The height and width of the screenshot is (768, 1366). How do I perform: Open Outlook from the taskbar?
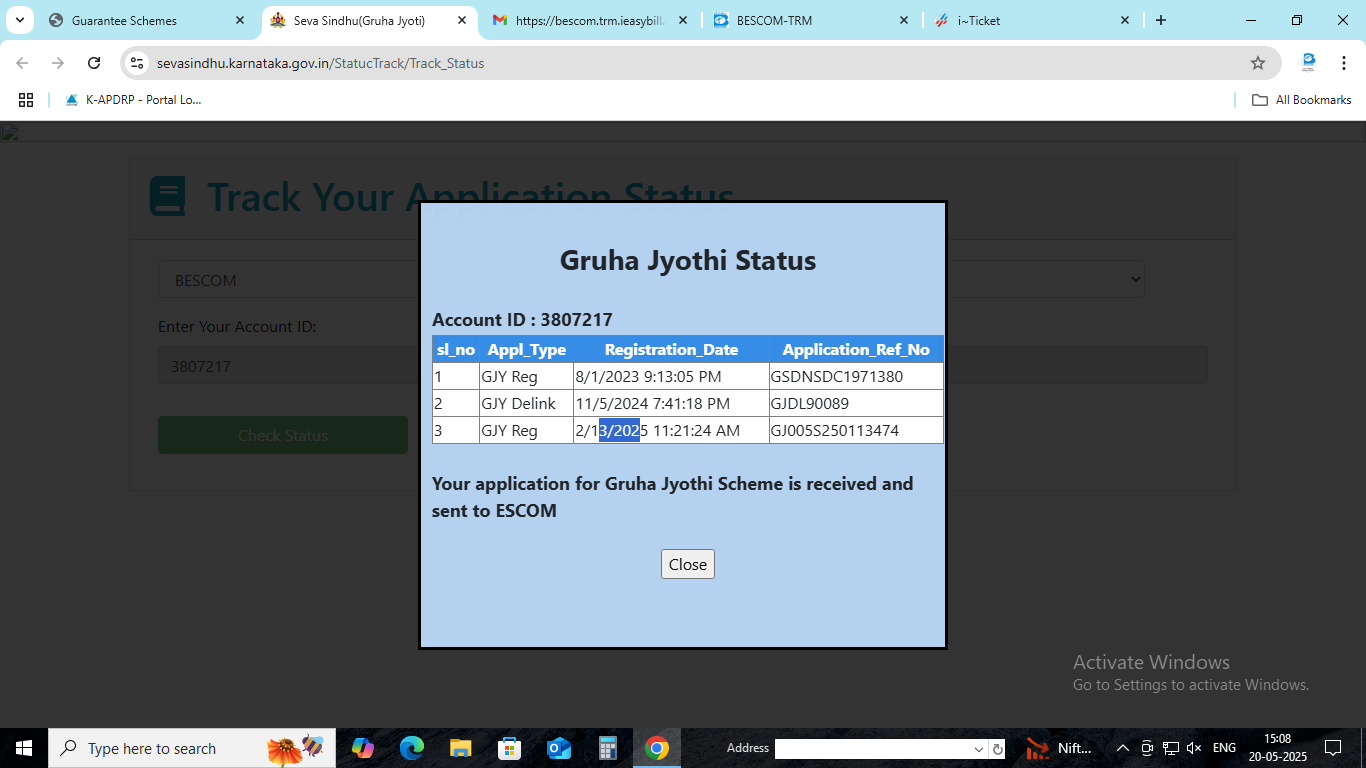coord(558,748)
